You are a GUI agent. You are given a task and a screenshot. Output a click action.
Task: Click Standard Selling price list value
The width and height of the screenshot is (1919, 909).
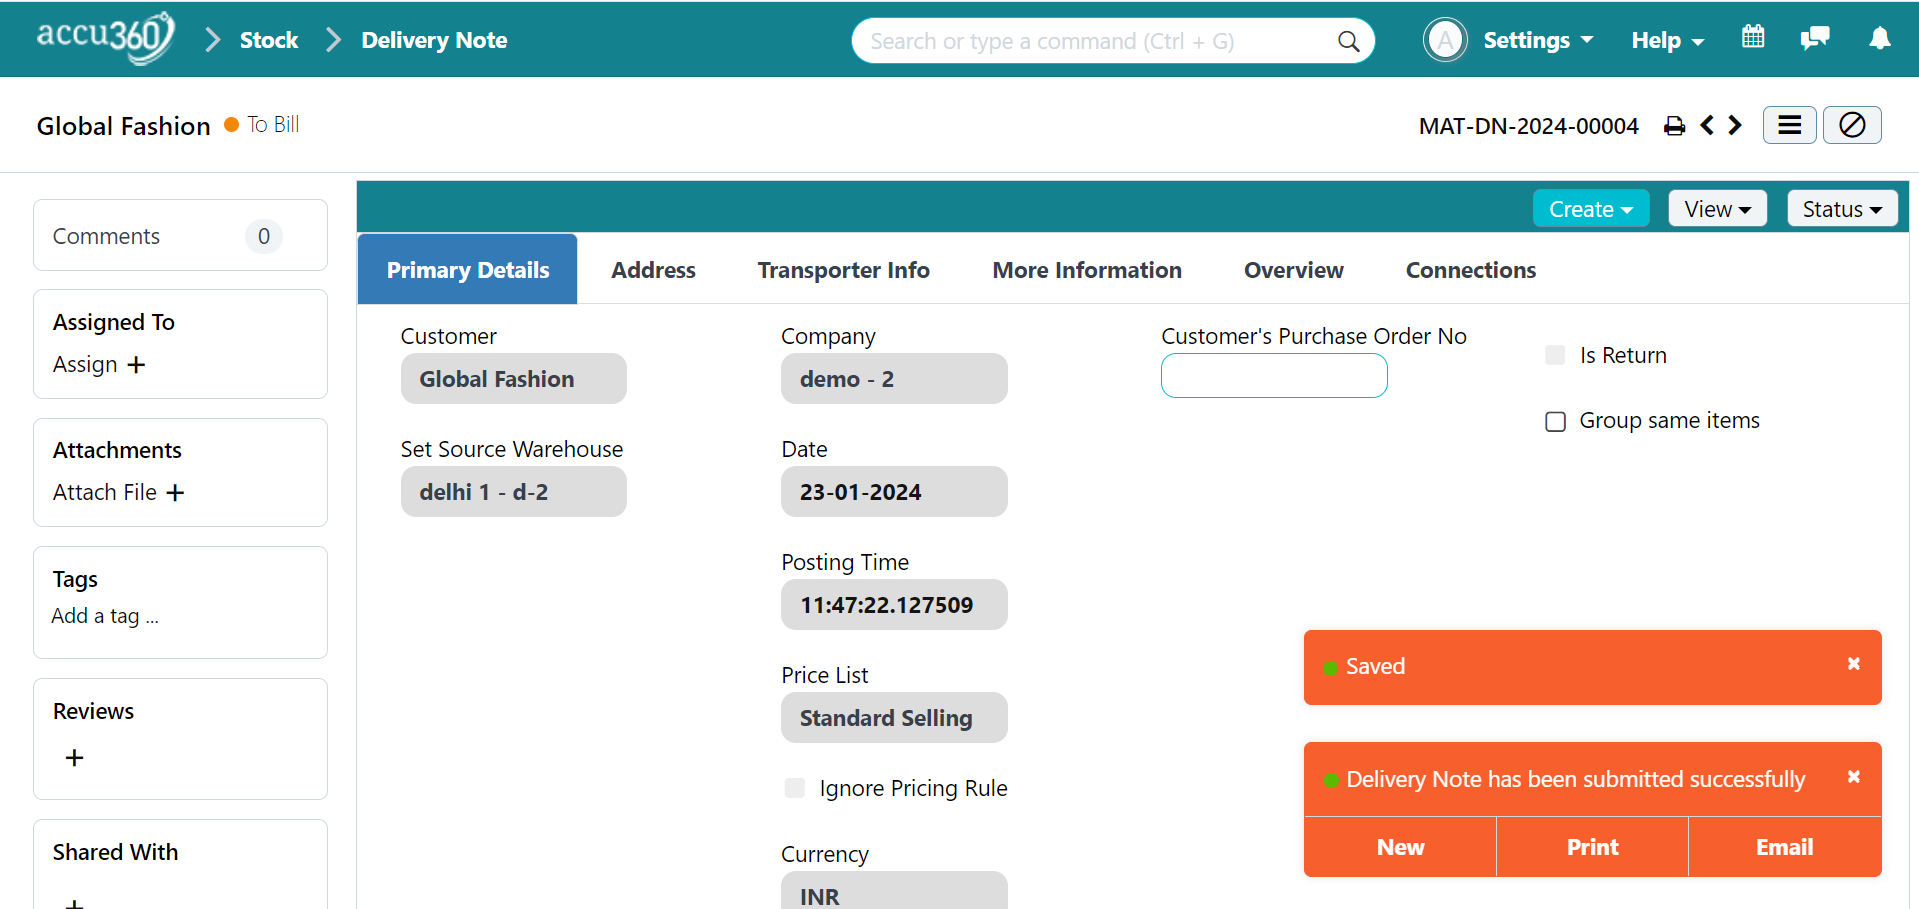tap(894, 718)
